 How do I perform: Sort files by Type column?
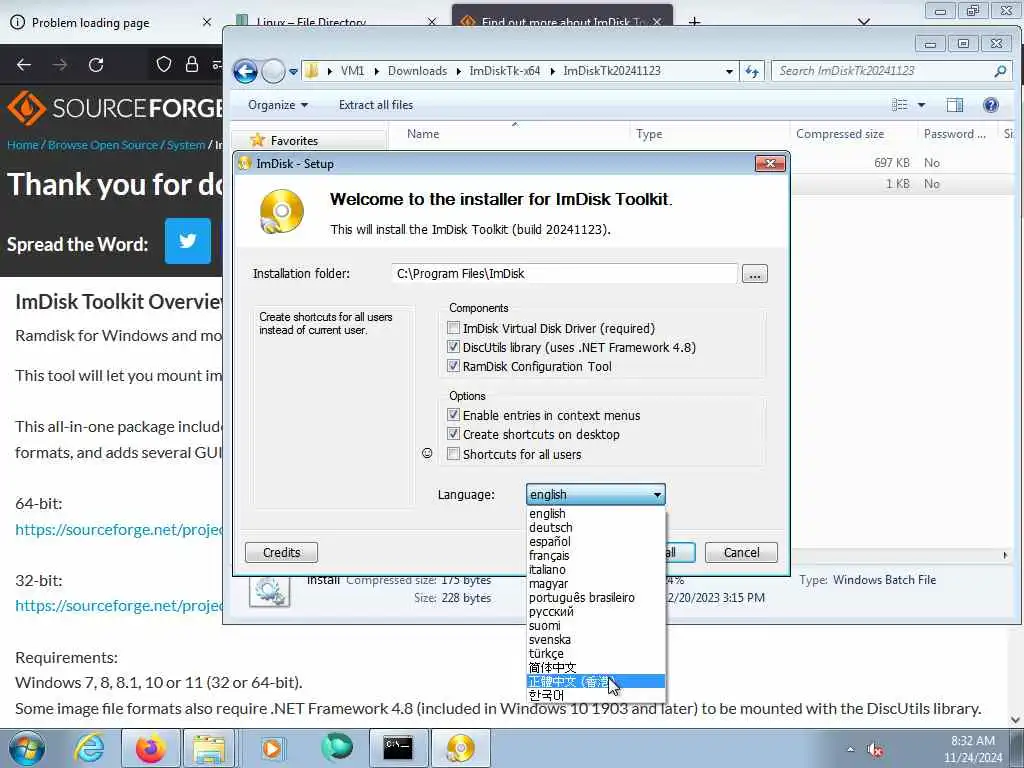[649, 134]
